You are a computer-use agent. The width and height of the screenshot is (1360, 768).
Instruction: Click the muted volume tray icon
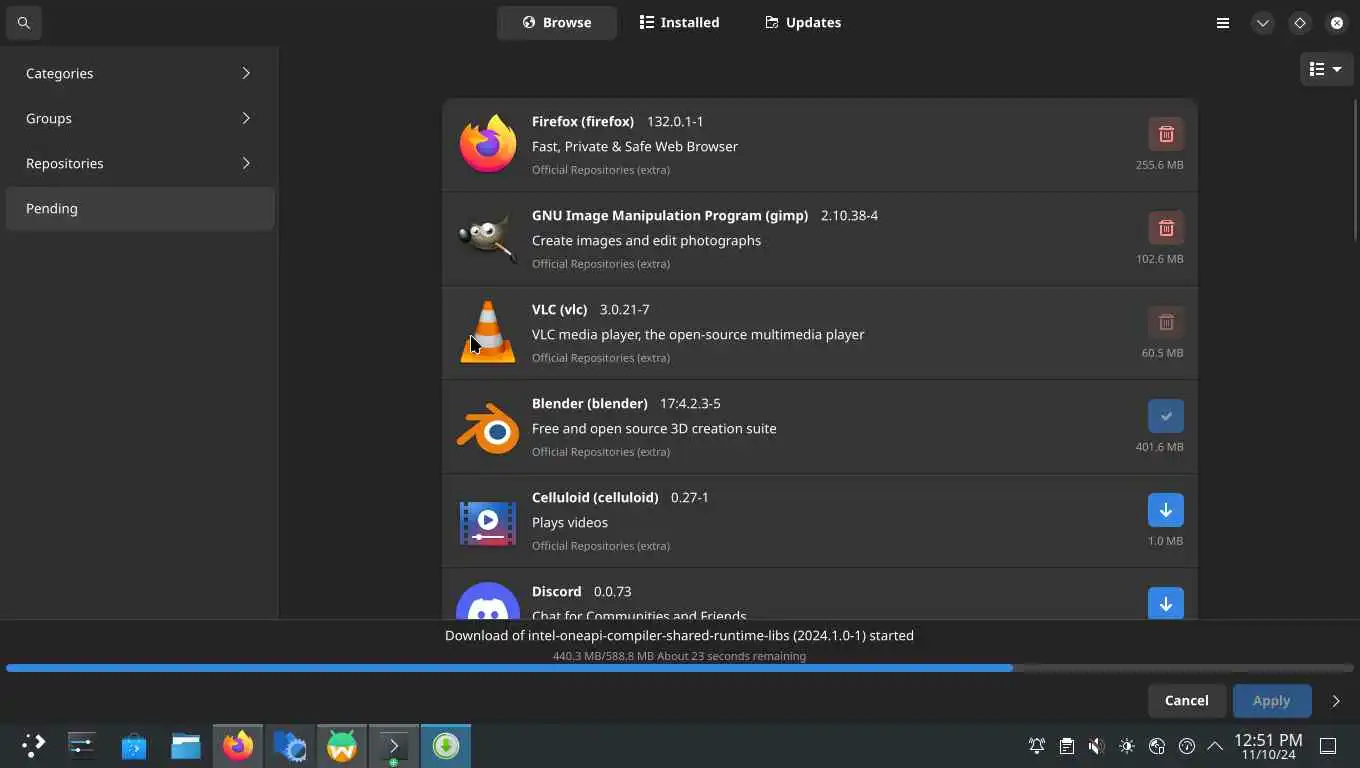(1097, 746)
